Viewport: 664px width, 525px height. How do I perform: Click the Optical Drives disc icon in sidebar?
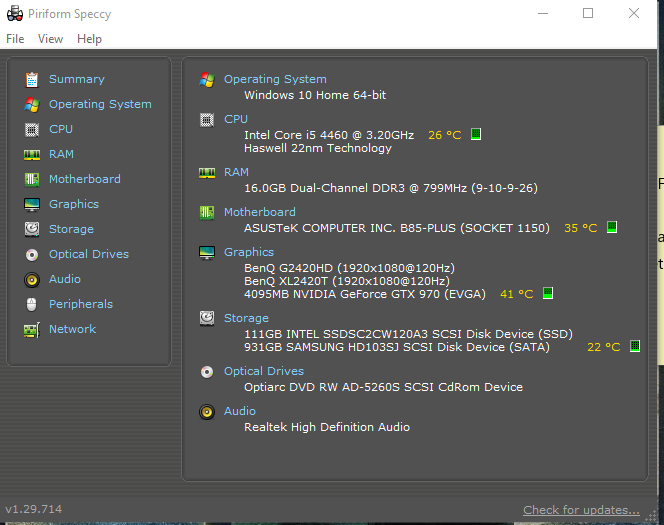[32, 254]
